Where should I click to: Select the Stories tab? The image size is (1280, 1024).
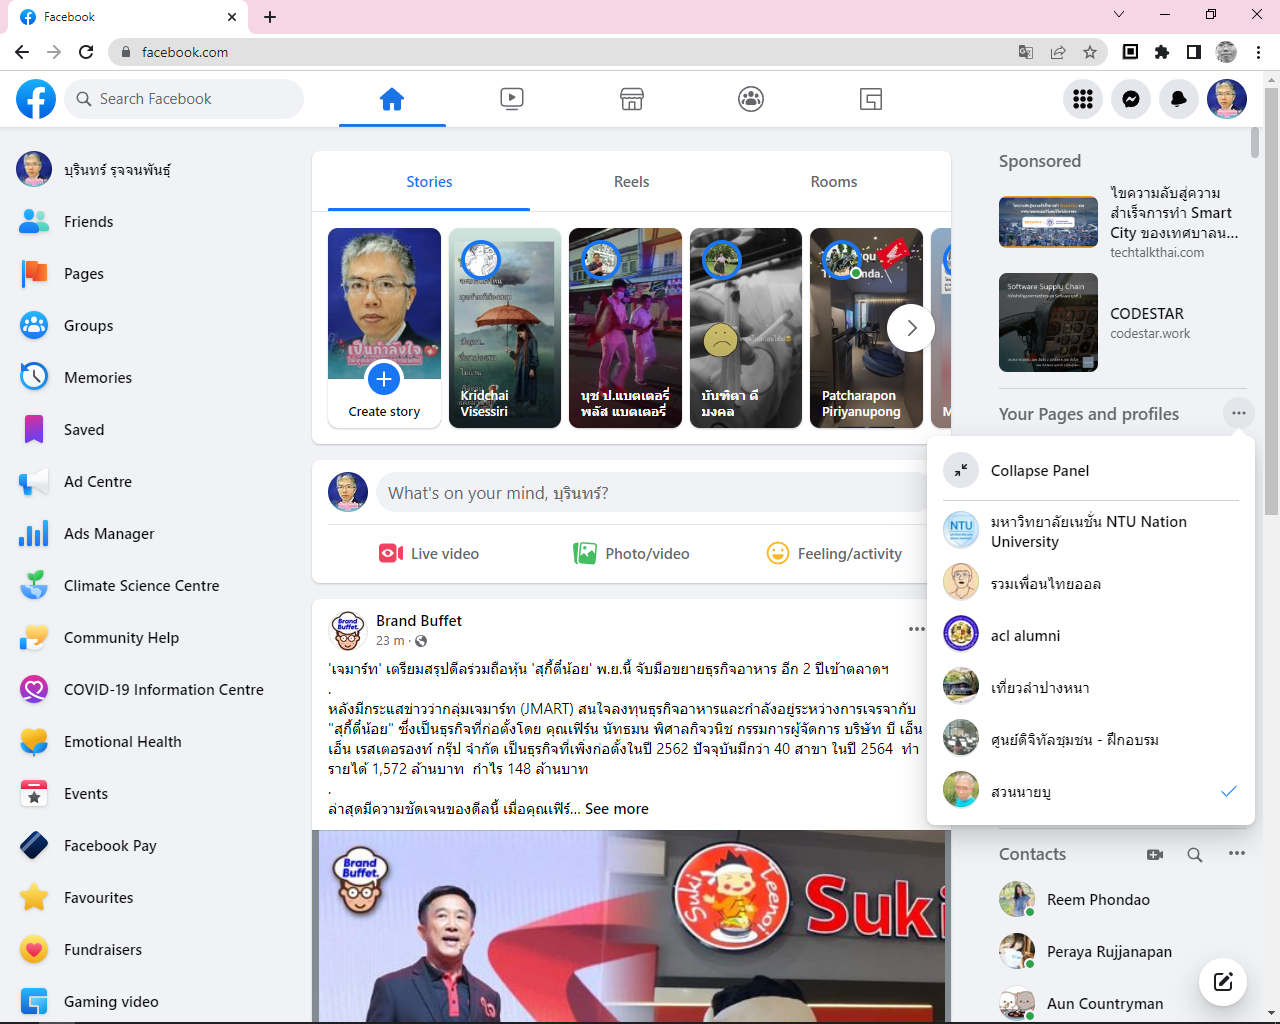click(x=429, y=182)
